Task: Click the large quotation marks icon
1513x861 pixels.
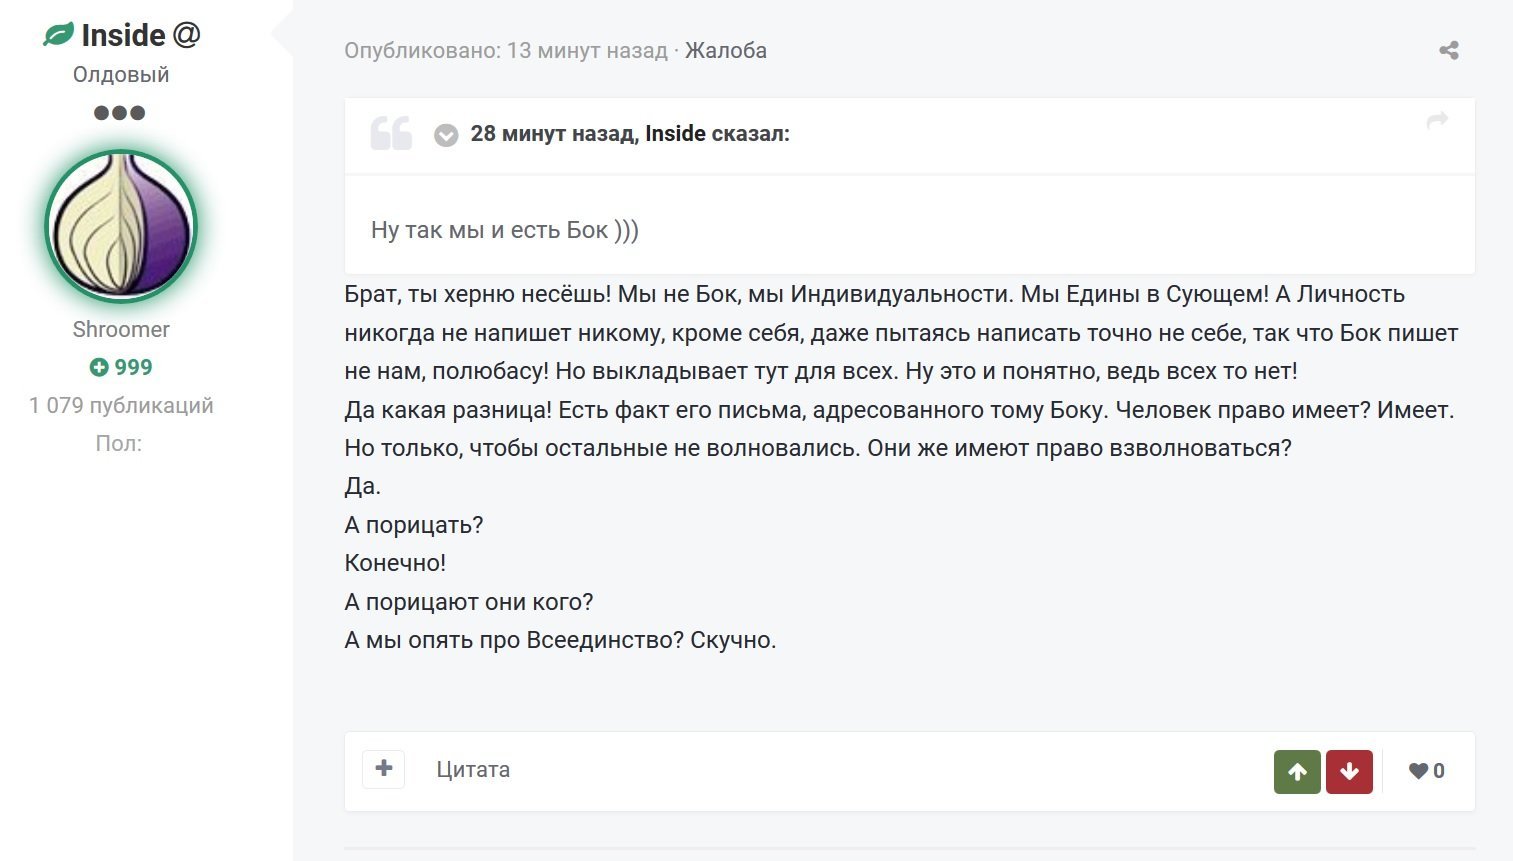Action: [391, 132]
